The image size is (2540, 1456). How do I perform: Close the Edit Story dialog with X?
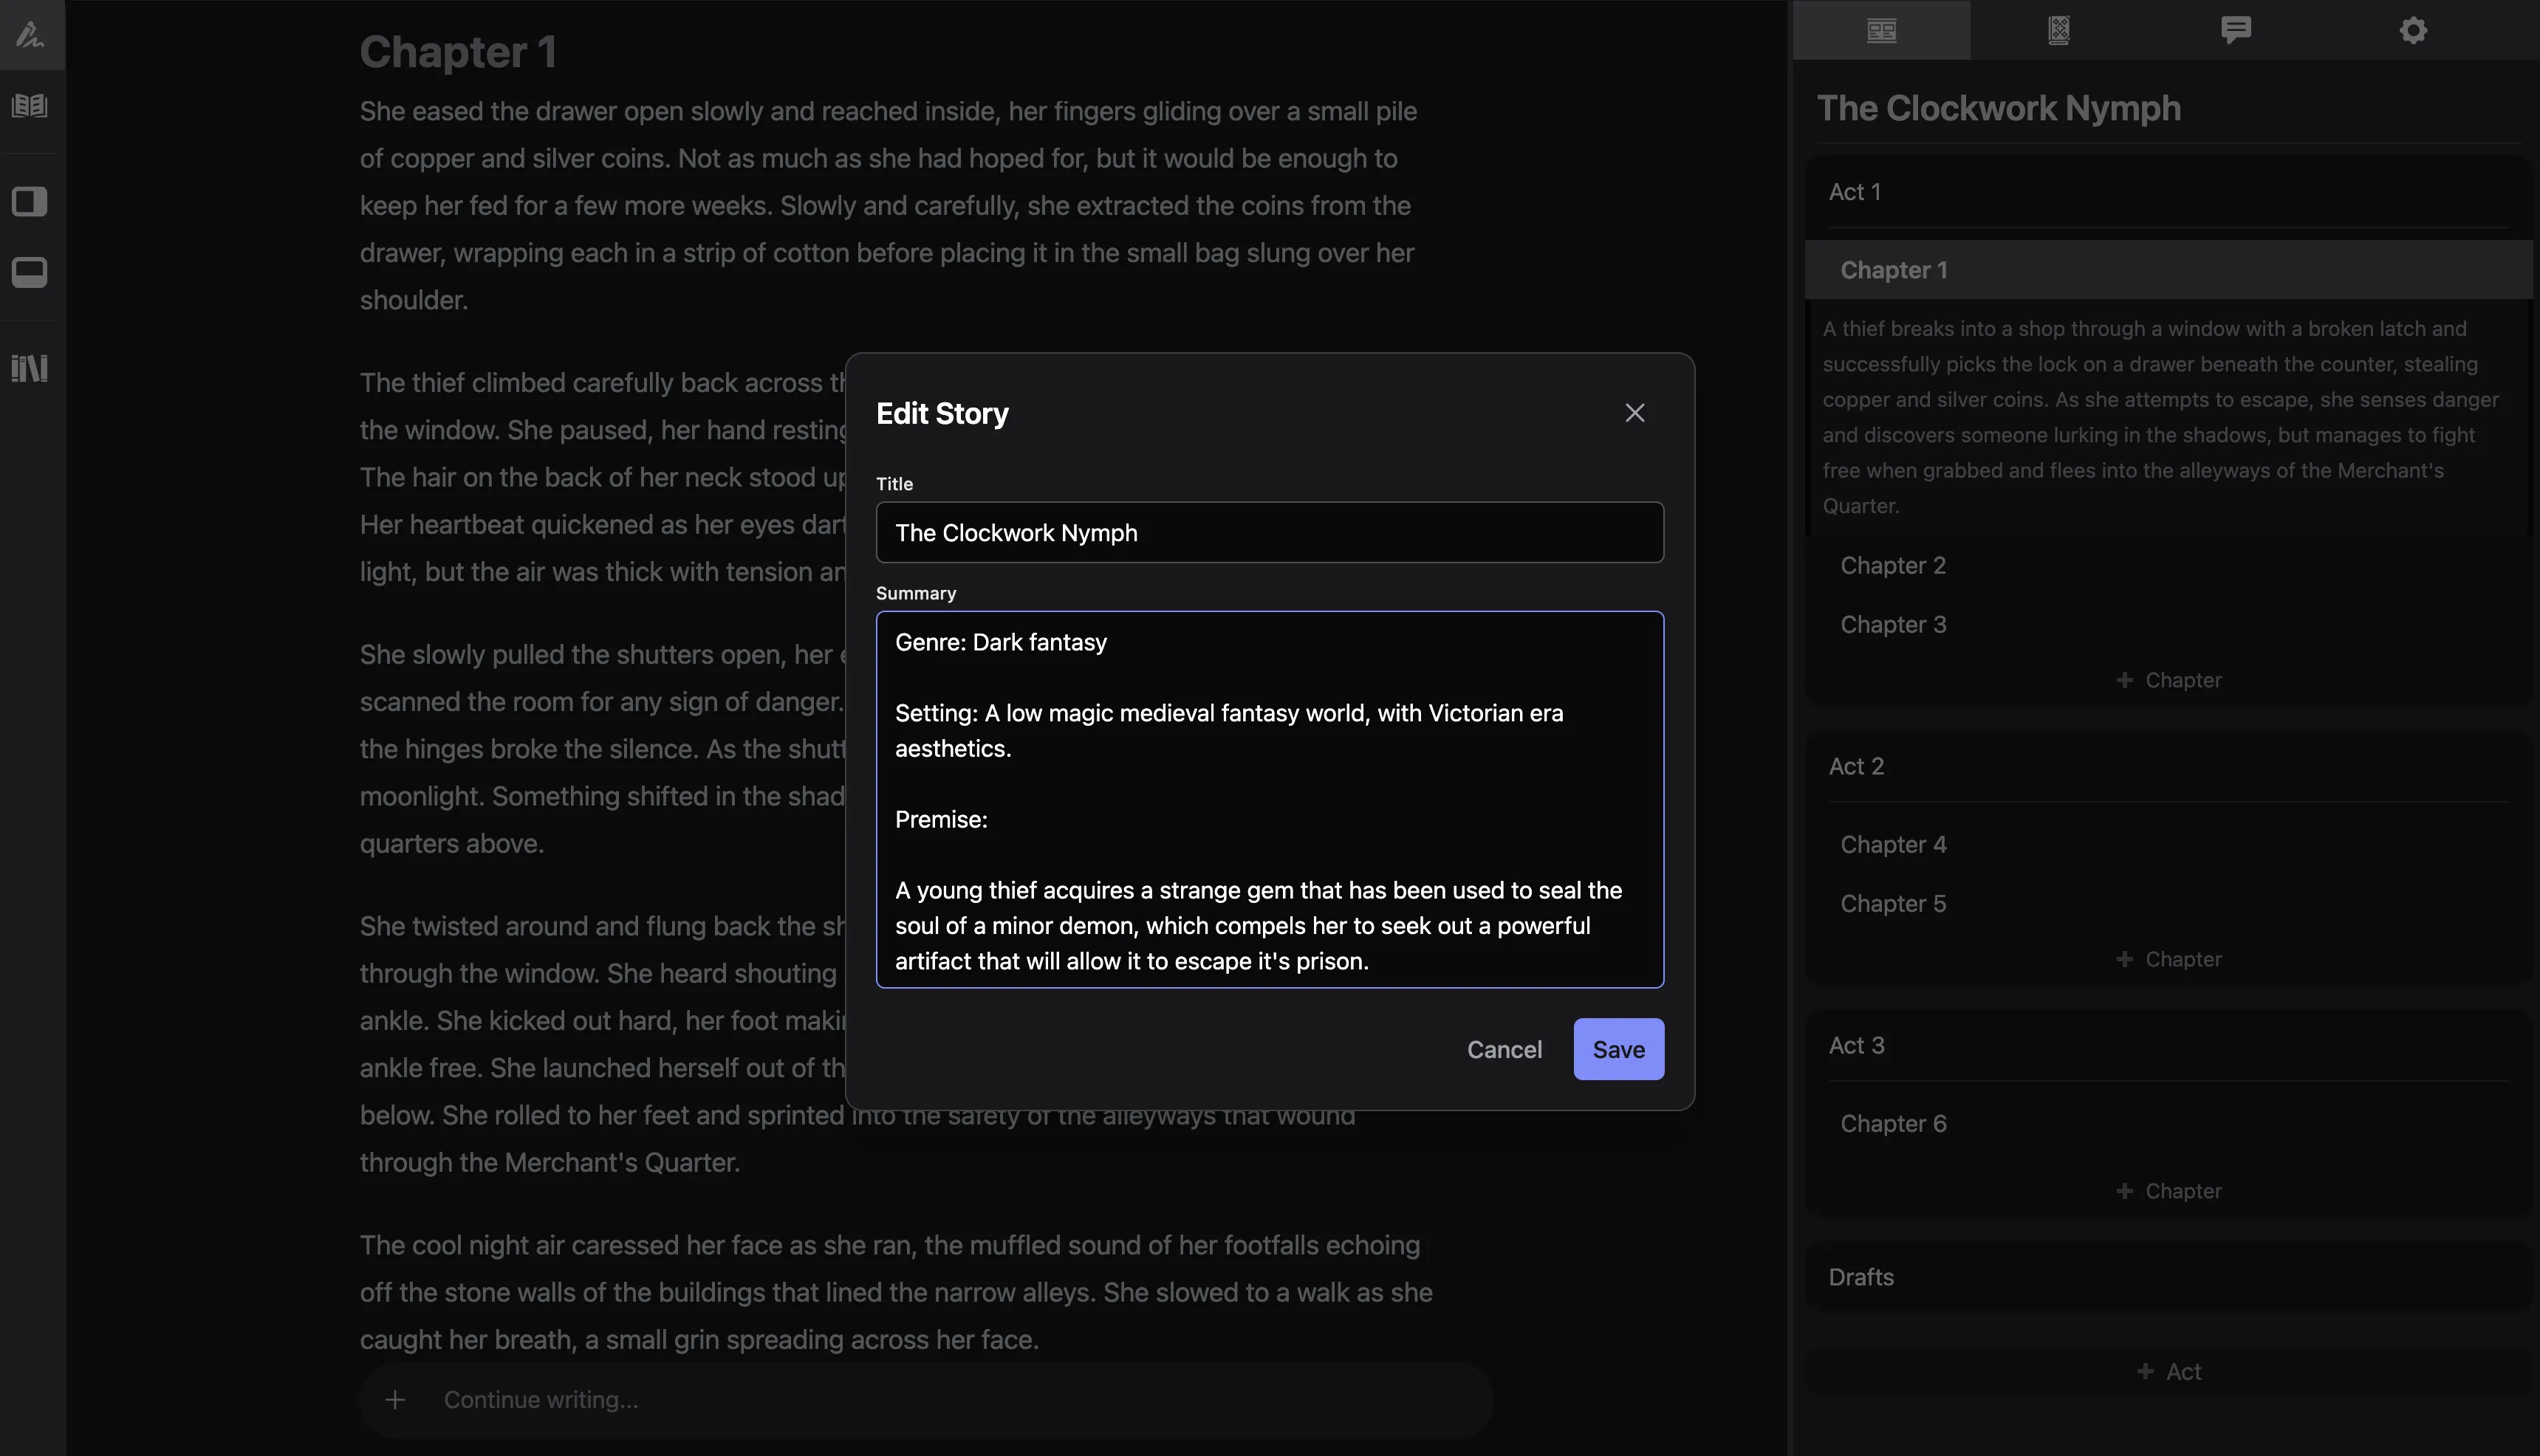point(1634,412)
